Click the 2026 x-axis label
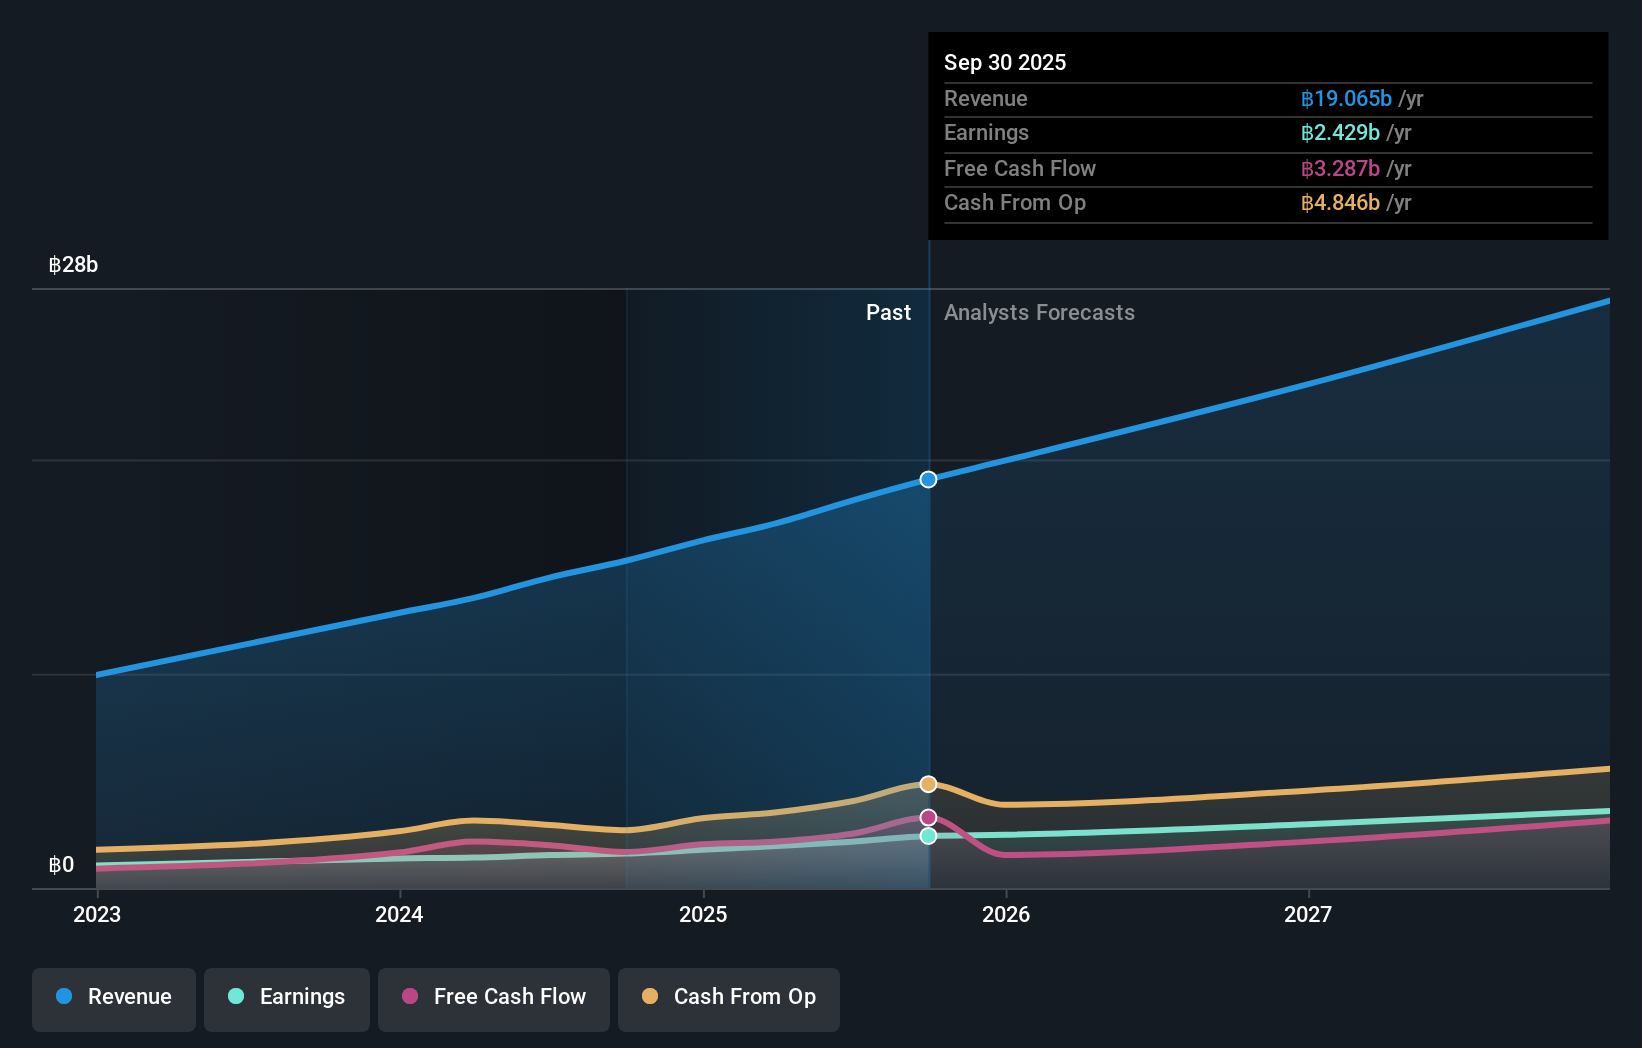The image size is (1642, 1048). (1006, 914)
